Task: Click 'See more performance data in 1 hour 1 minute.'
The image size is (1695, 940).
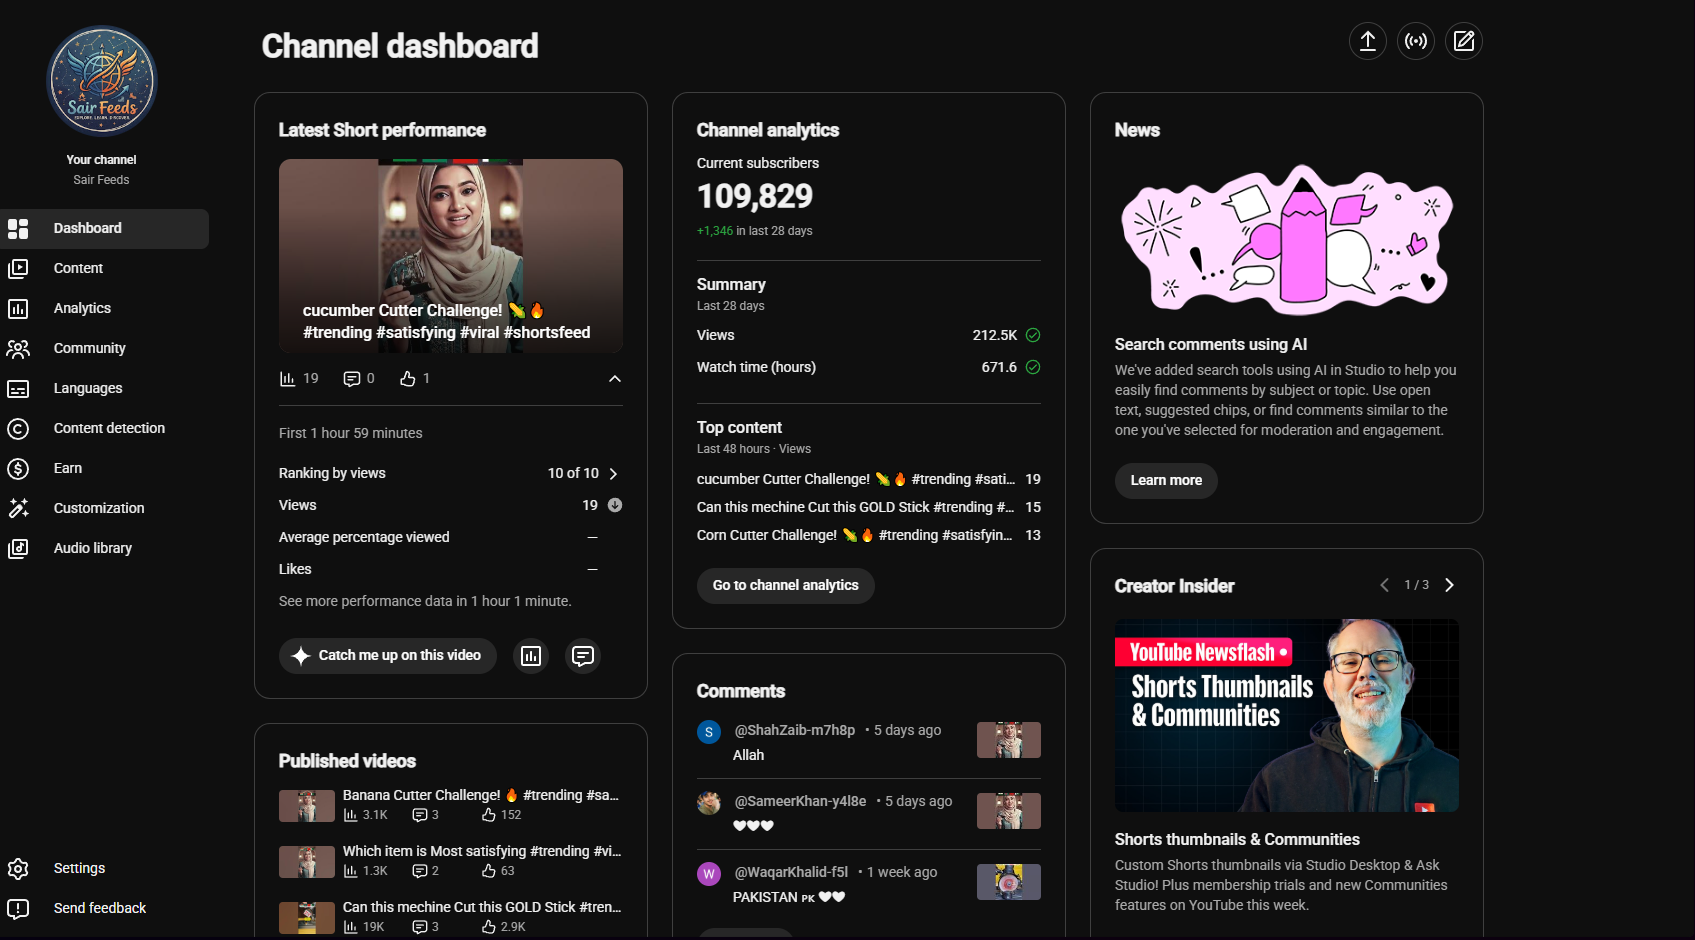Action: tap(425, 601)
